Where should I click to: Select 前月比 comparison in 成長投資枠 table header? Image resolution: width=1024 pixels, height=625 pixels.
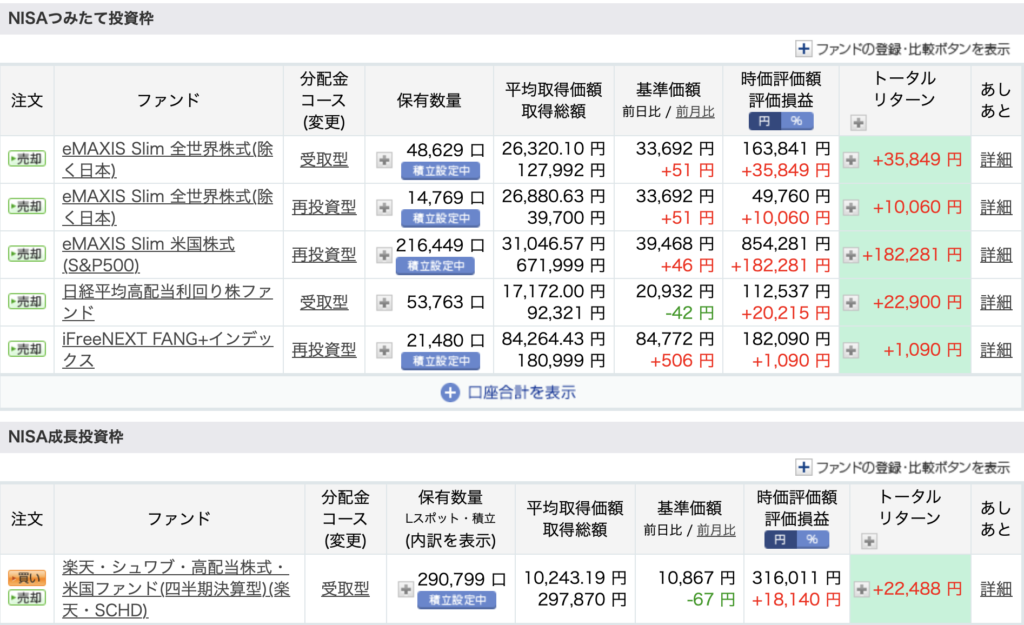(x=716, y=530)
